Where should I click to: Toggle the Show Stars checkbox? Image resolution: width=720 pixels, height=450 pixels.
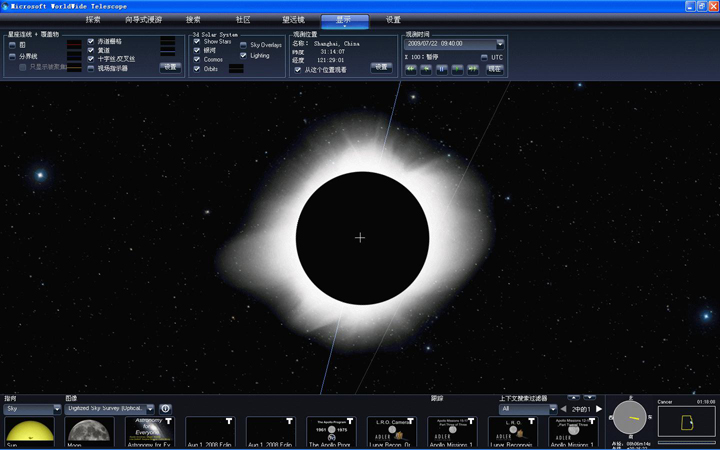[197, 42]
